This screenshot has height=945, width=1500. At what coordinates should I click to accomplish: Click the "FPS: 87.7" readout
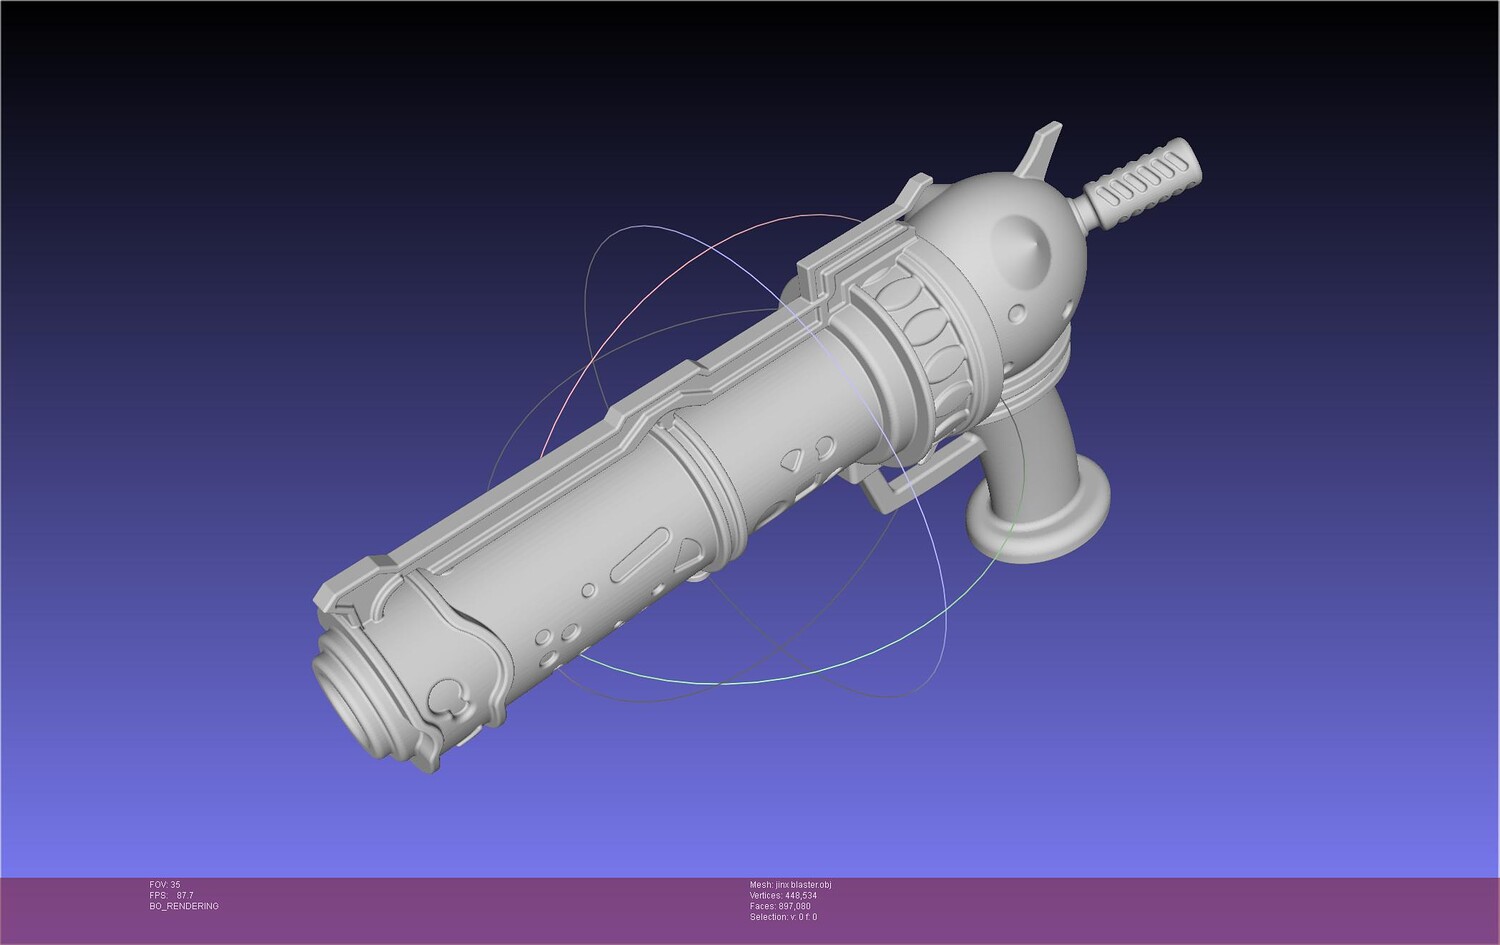point(171,896)
